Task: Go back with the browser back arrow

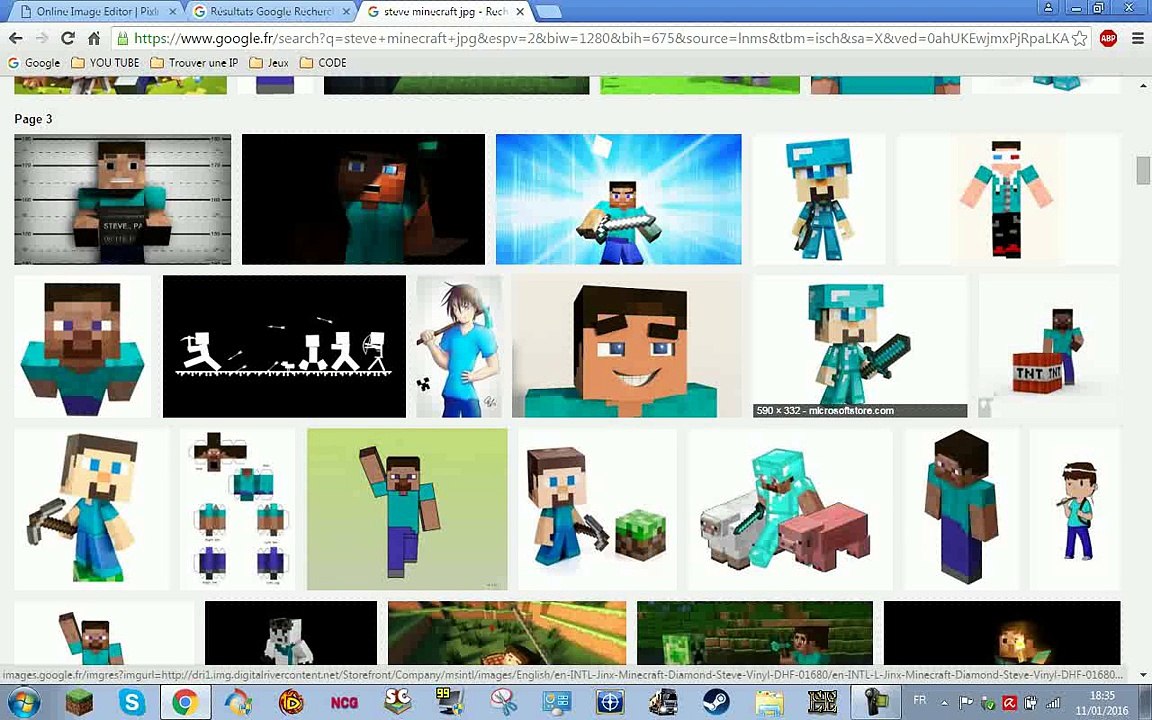Action: click(15, 38)
